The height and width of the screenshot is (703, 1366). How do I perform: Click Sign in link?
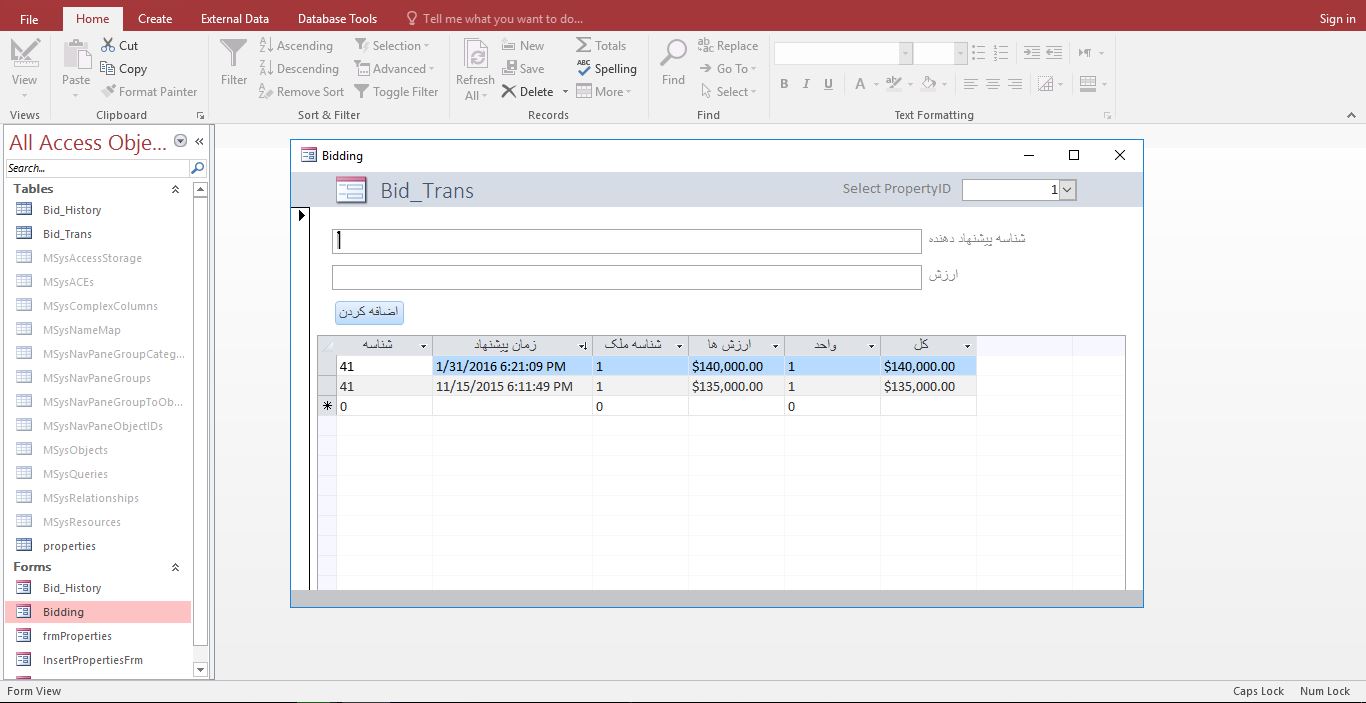pyautogui.click(x=1337, y=19)
